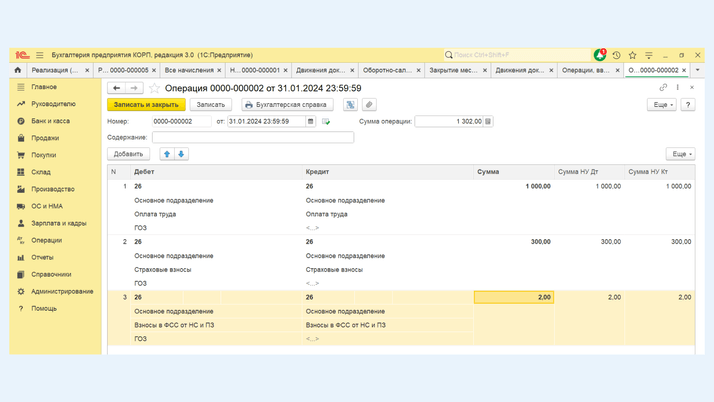Expand the Ещё dropdown above the table
This screenshot has height=402, width=714.
[x=680, y=154]
